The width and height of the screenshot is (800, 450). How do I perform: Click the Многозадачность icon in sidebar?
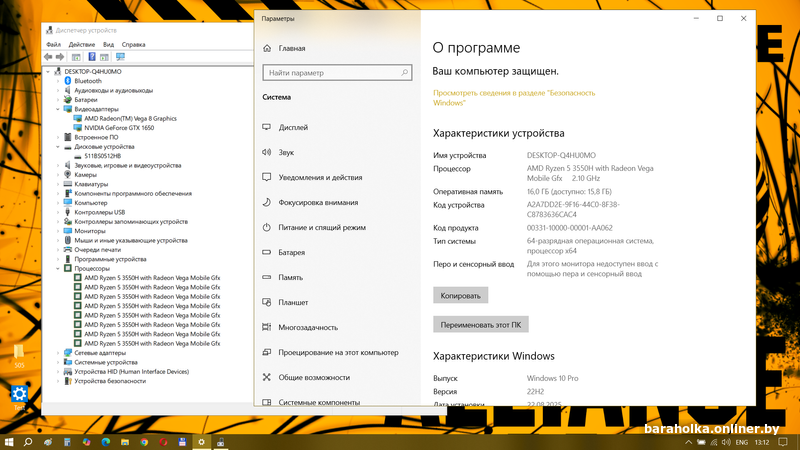click(266, 327)
